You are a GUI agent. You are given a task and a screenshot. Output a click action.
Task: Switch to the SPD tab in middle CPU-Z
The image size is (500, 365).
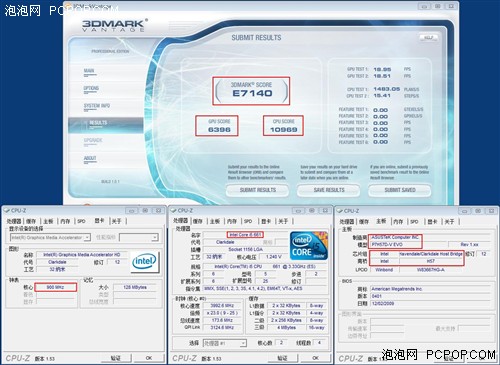[248, 221]
